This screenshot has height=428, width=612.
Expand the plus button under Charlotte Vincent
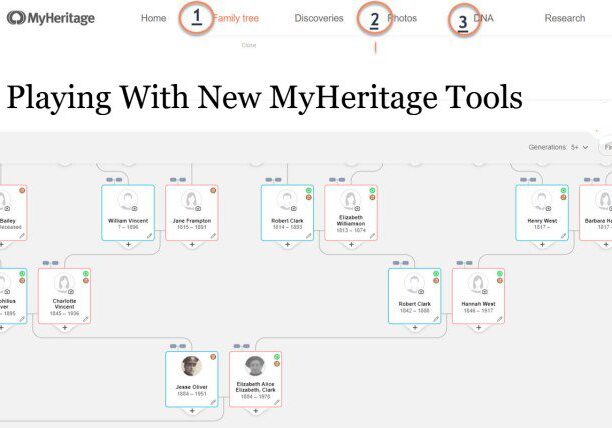[65, 328]
